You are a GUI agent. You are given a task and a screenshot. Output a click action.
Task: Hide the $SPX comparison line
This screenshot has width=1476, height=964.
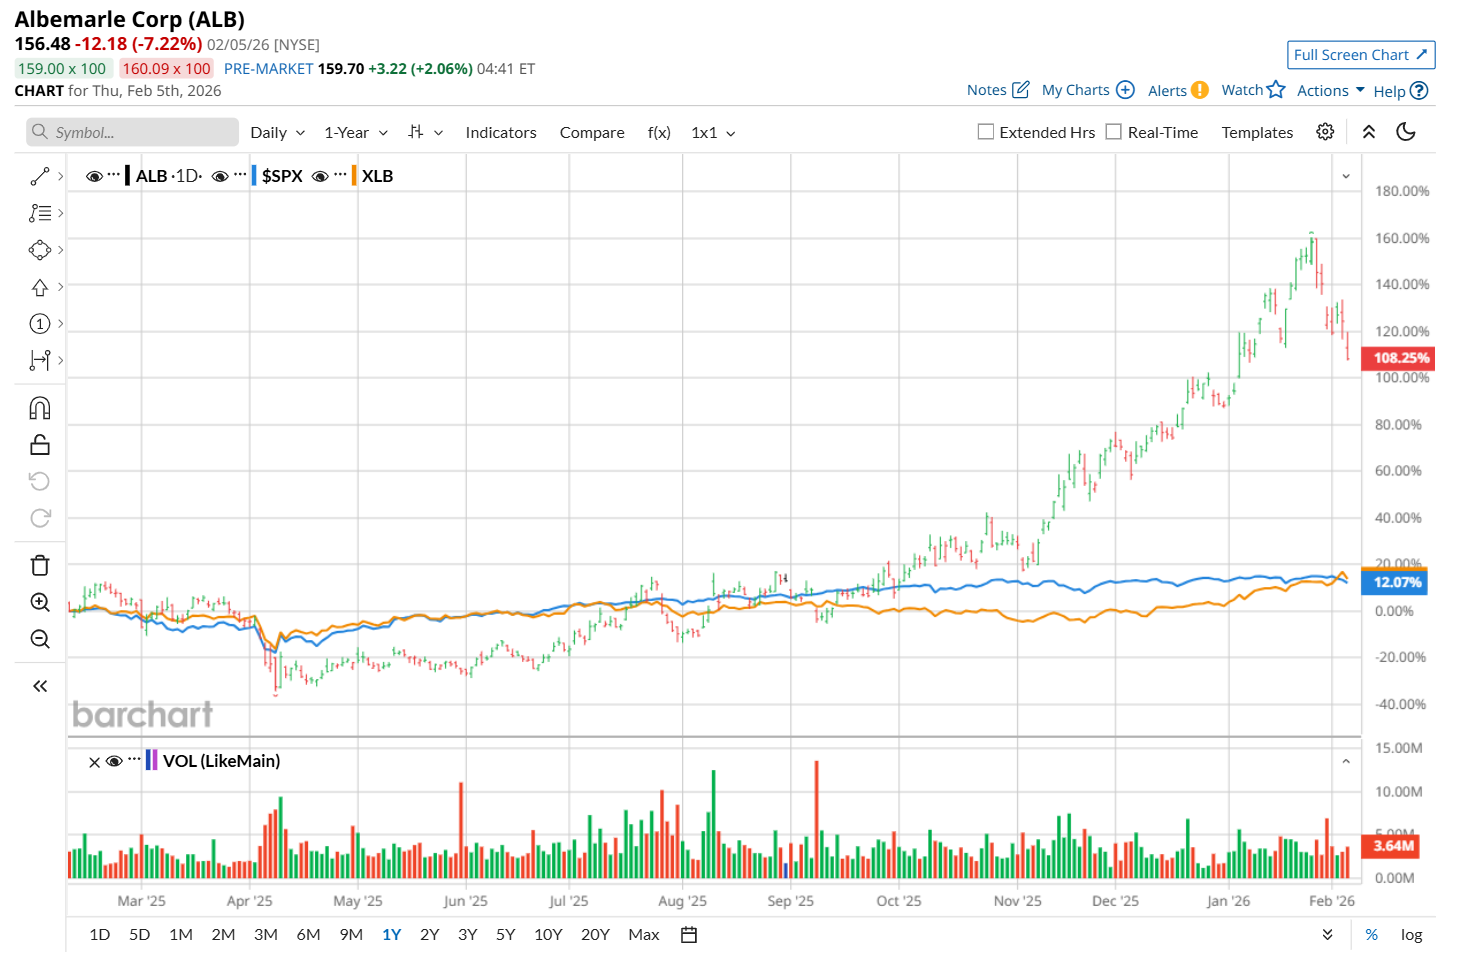click(x=220, y=176)
